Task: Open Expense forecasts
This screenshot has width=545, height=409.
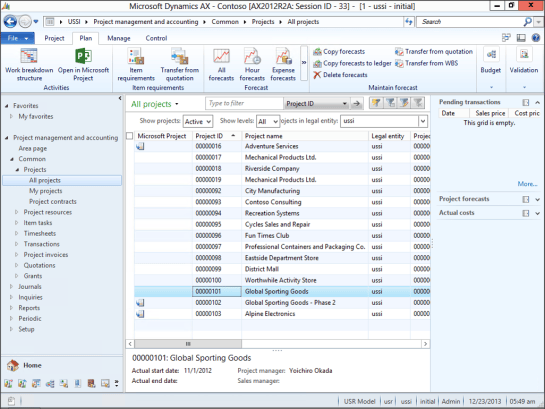Action: (283, 65)
